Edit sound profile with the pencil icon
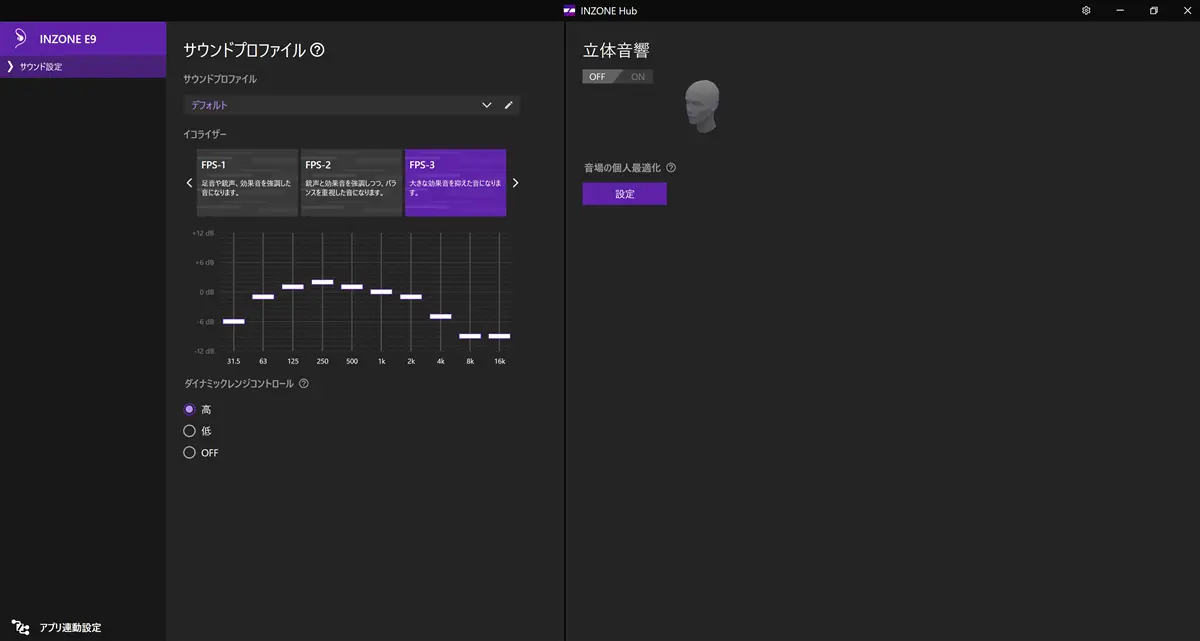 [508, 105]
